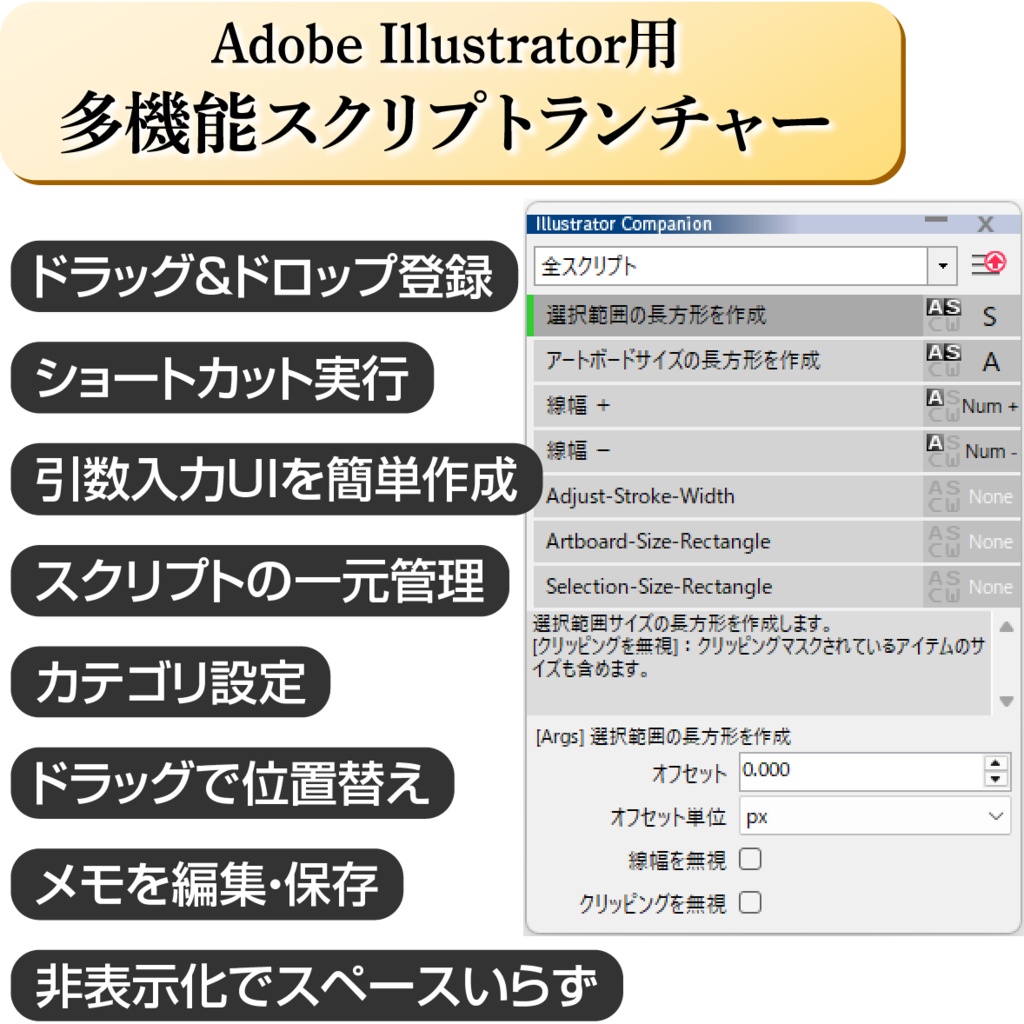This screenshot has width=1024, height=1024.
Task: Open the 全スクリプト filter dropdown
Action: coord(941,265)
